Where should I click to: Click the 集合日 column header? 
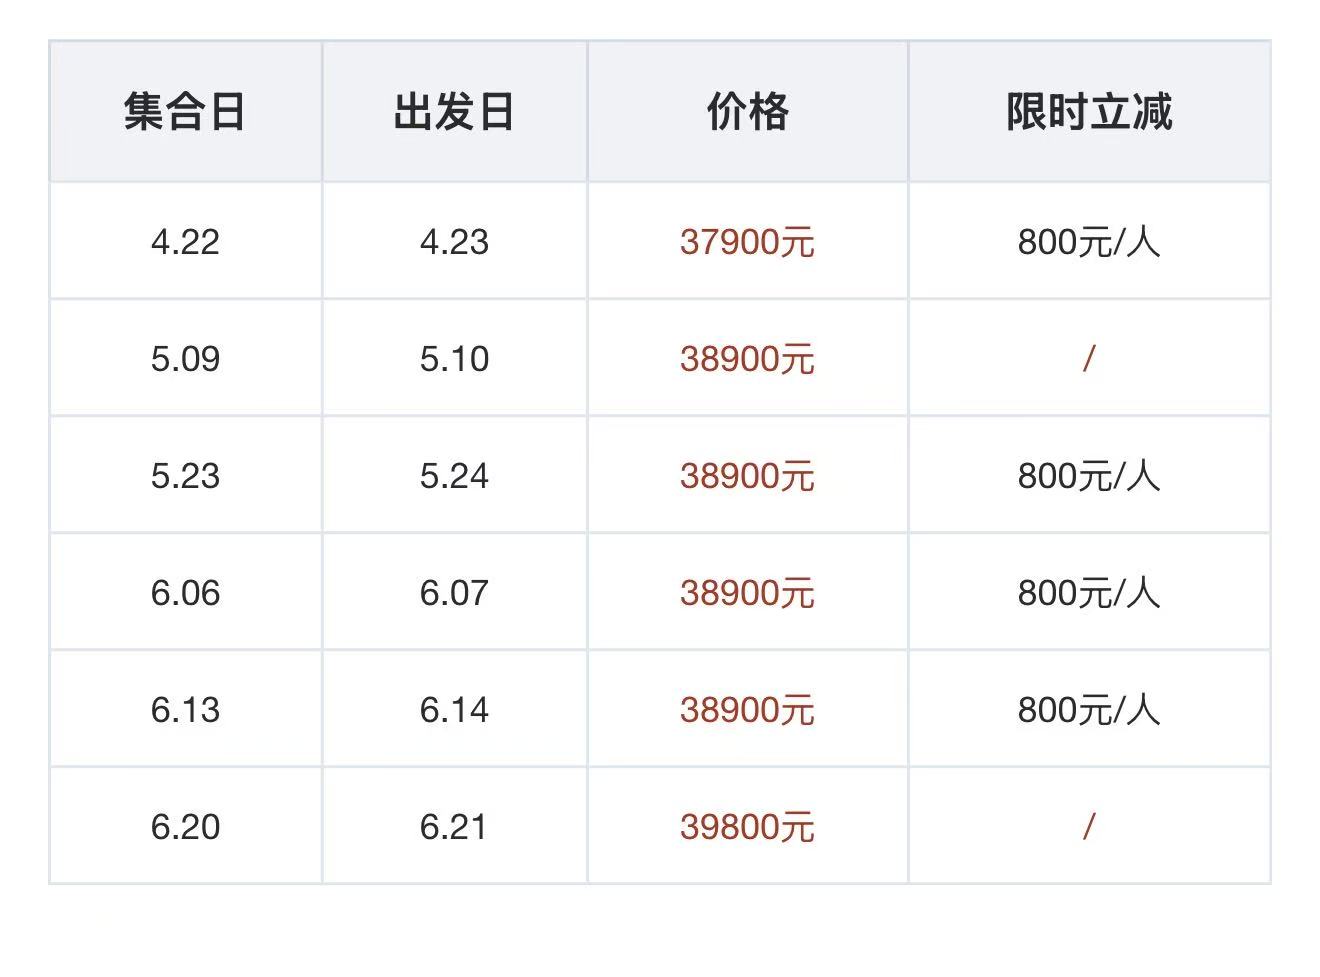point(185,111)
